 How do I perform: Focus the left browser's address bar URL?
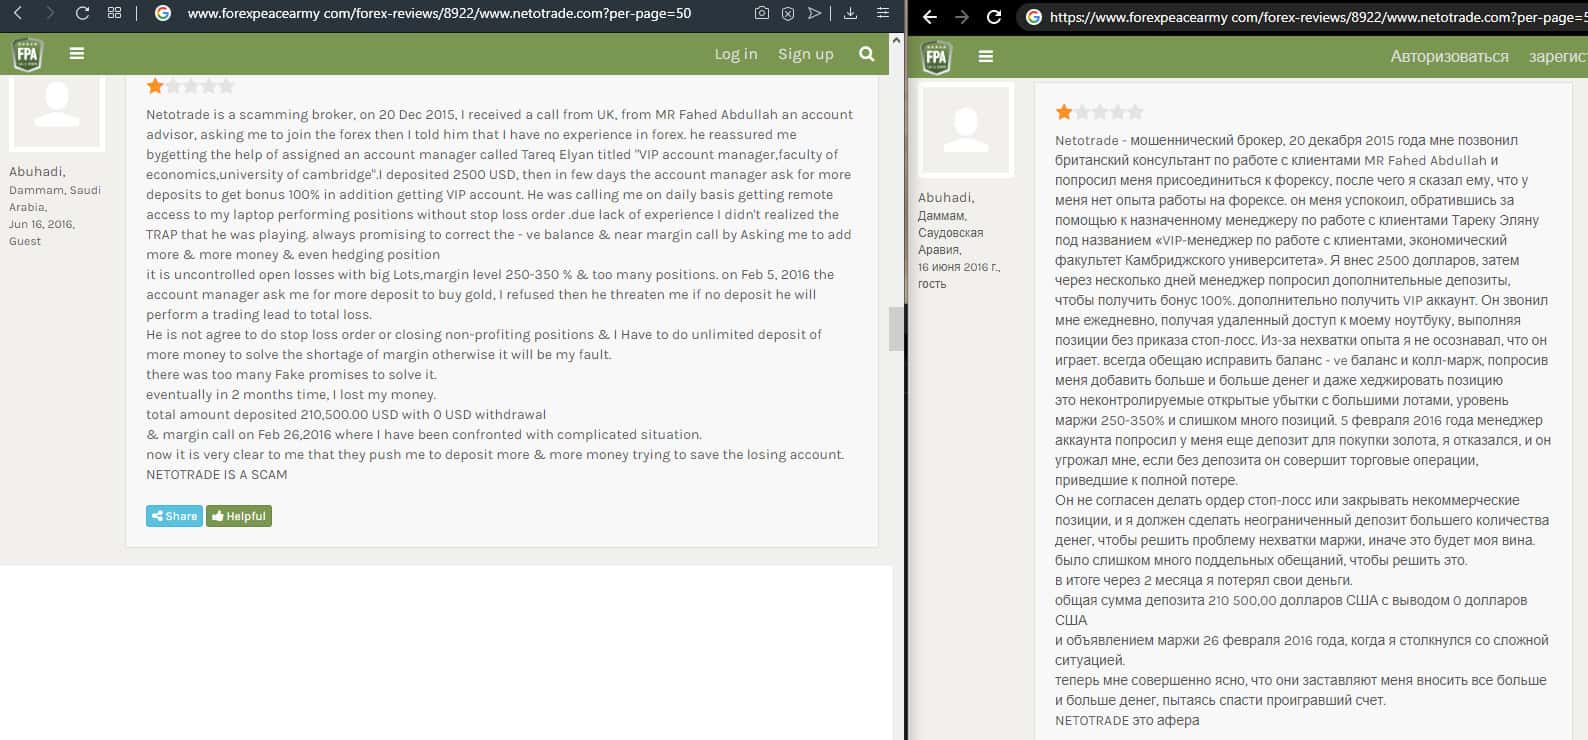click(x=439, y=14)
